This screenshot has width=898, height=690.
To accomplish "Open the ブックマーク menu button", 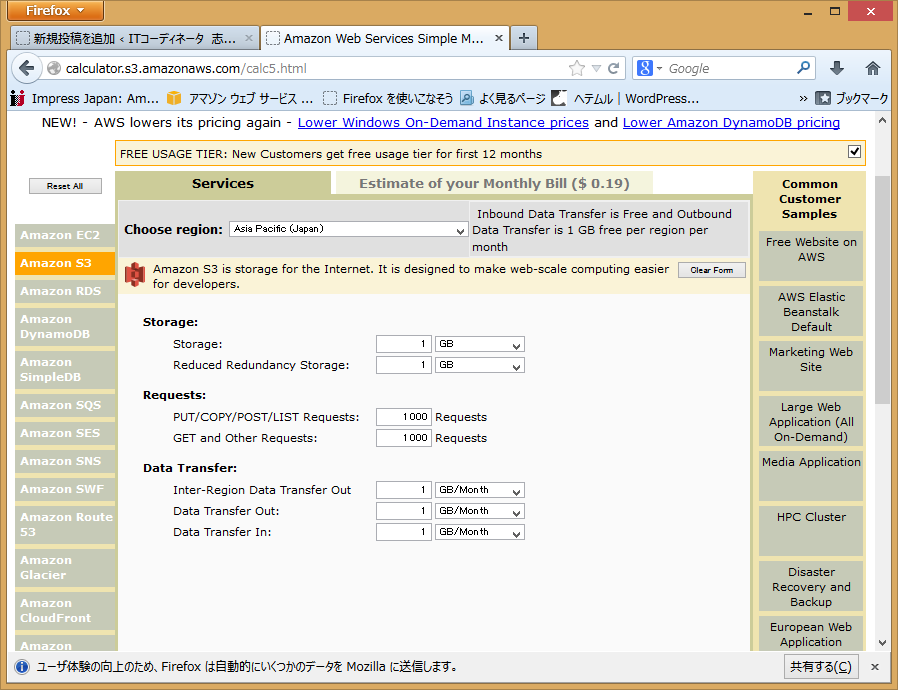I will pyautogui.click(x=852, y=98).
